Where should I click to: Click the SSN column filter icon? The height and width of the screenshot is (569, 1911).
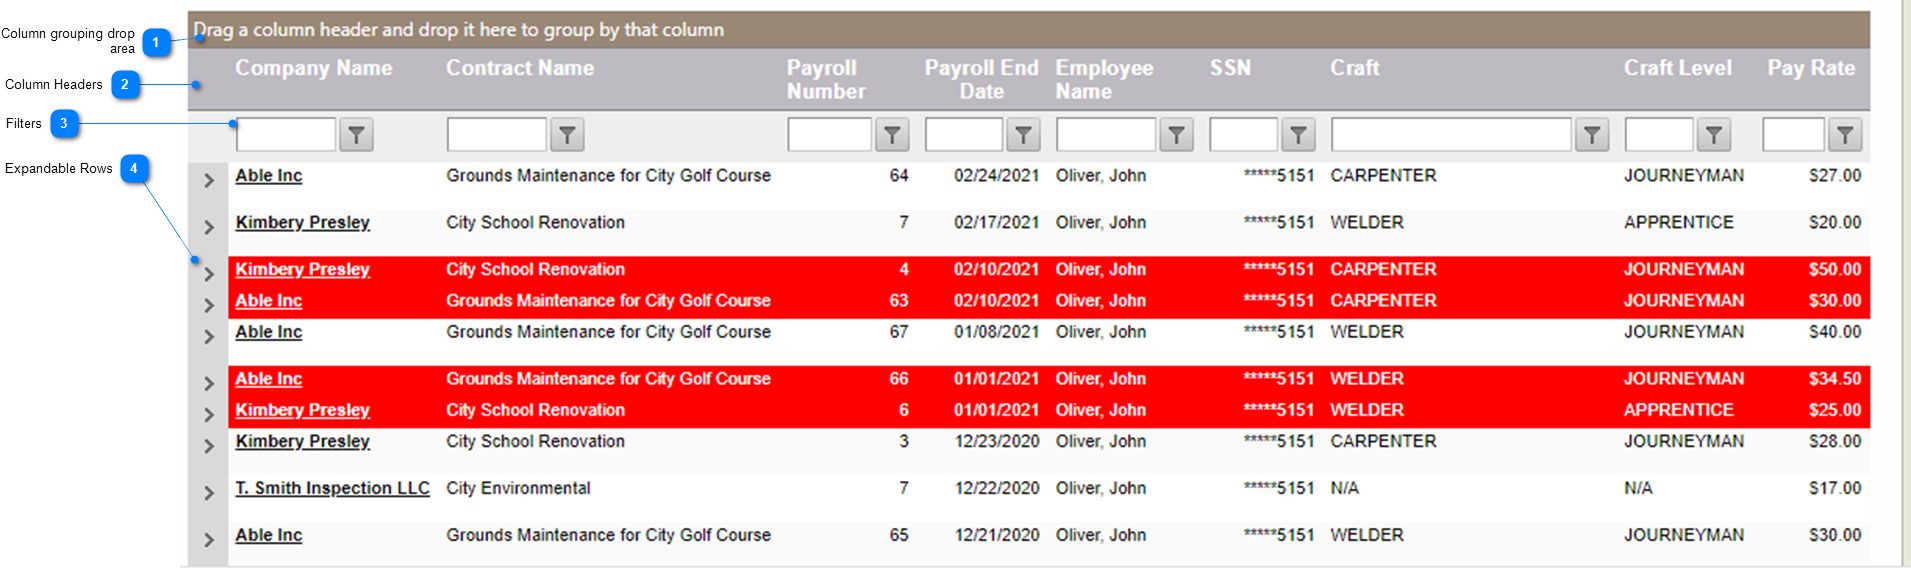pos(1297,135)
